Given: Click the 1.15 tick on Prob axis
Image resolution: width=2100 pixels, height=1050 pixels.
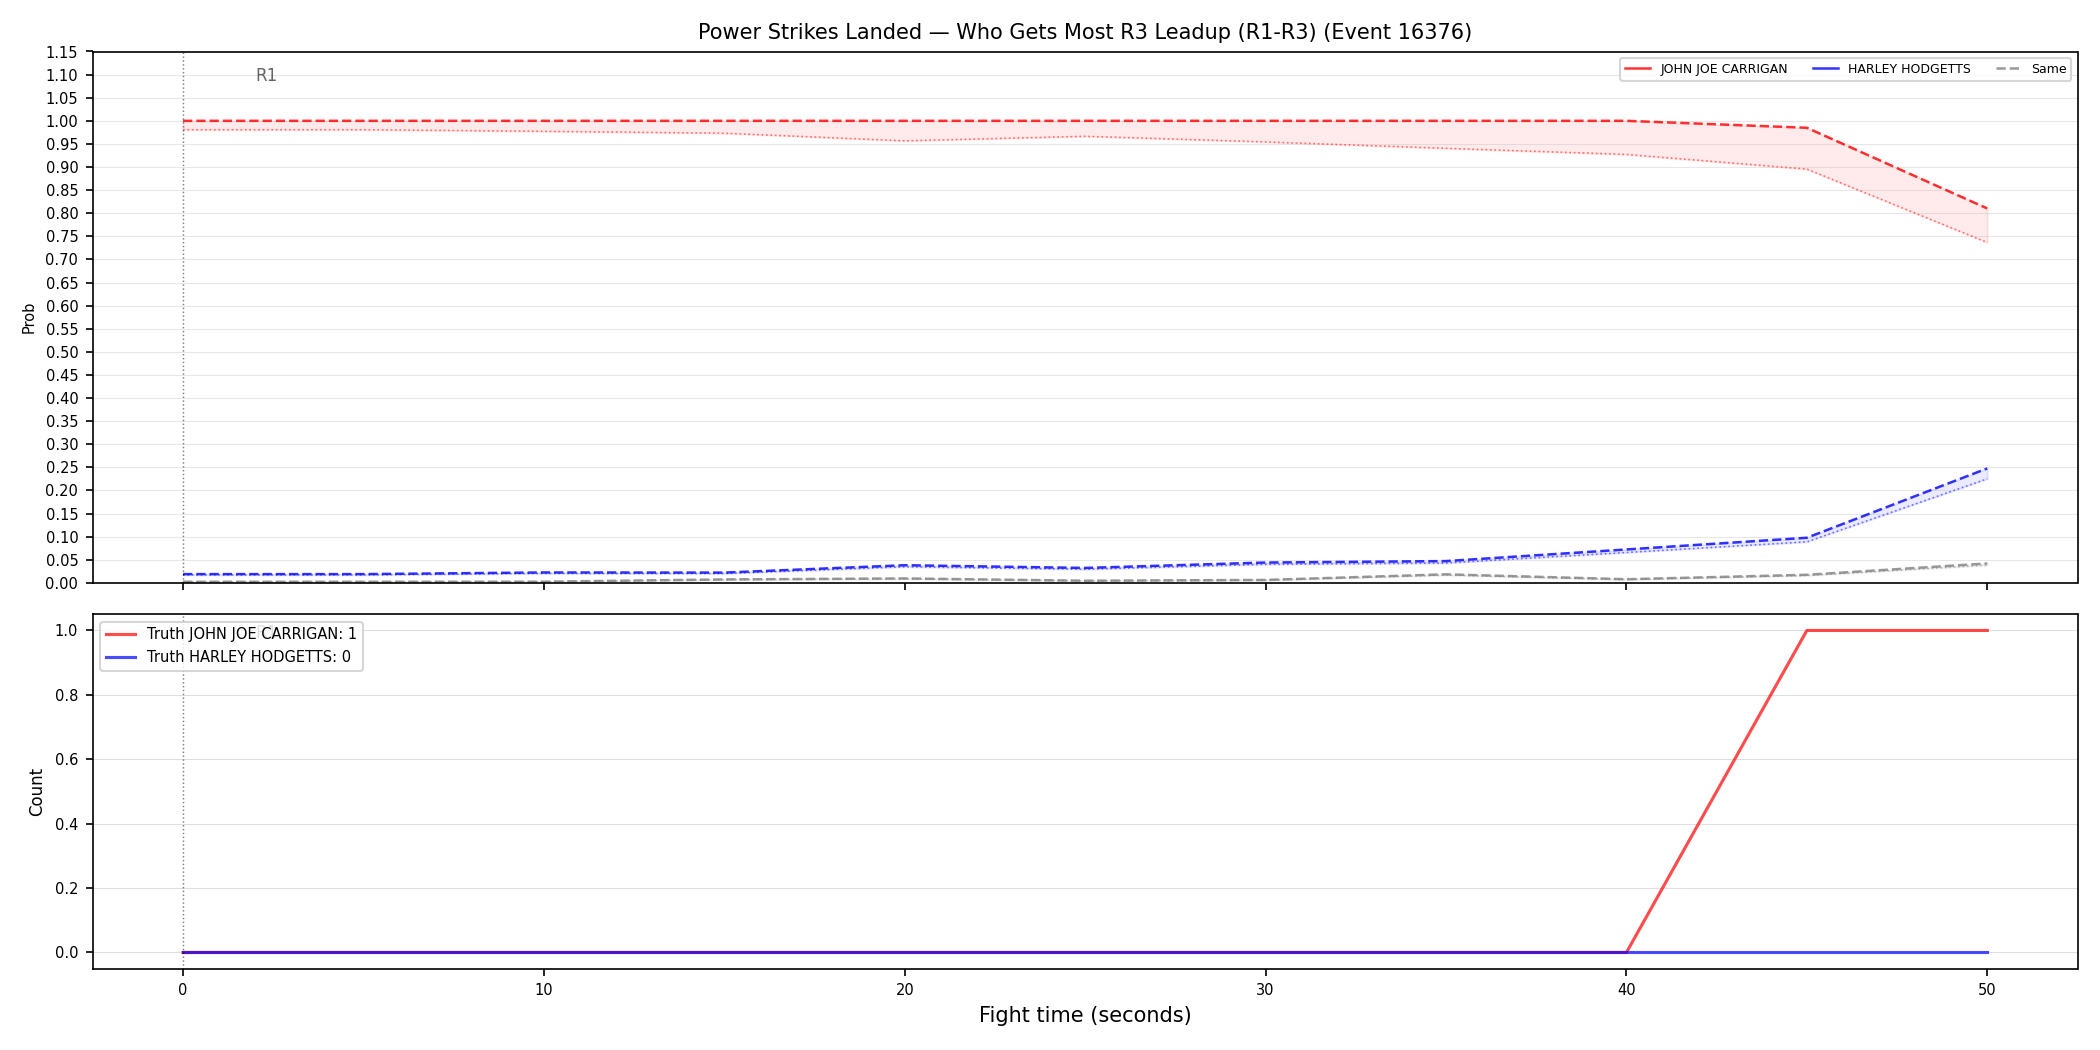Looking at the screenshot, I should coord(62,52).
